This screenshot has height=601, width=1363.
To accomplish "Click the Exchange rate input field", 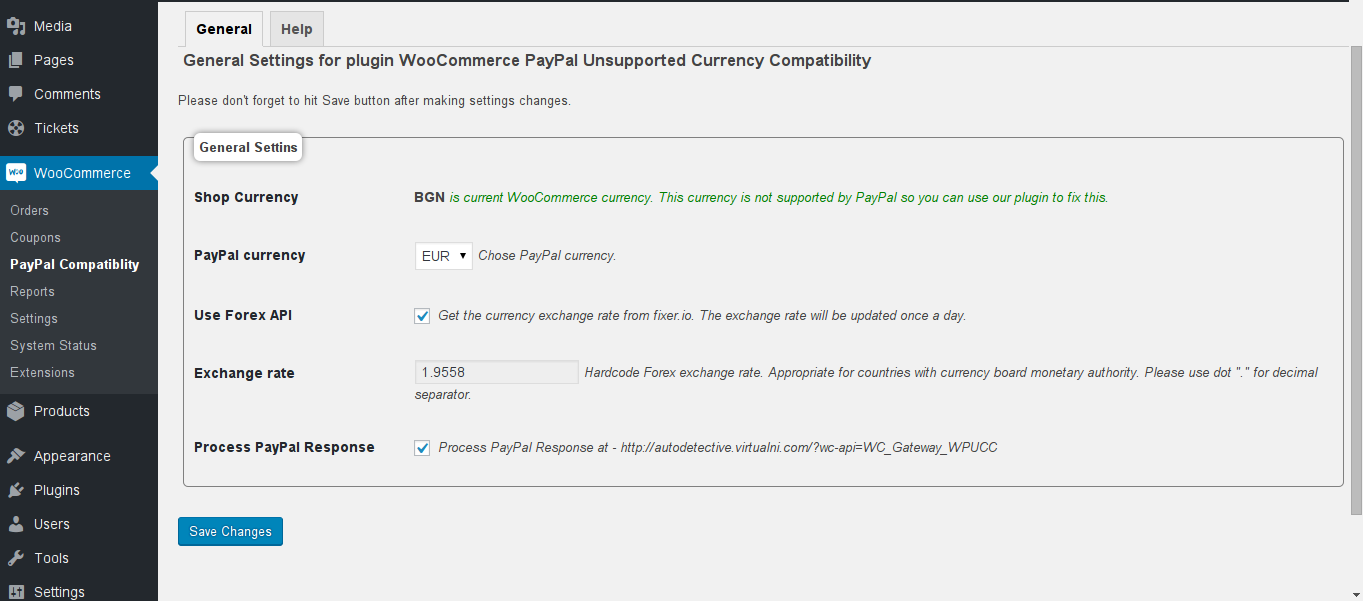I will click(x=497, y=372).
